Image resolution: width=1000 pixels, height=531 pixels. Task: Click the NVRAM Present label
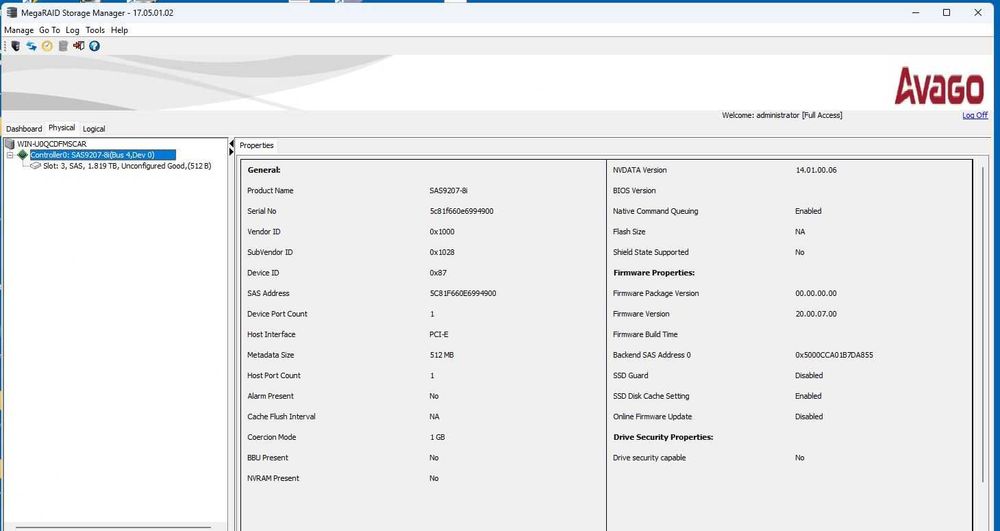tap(273, 478)
